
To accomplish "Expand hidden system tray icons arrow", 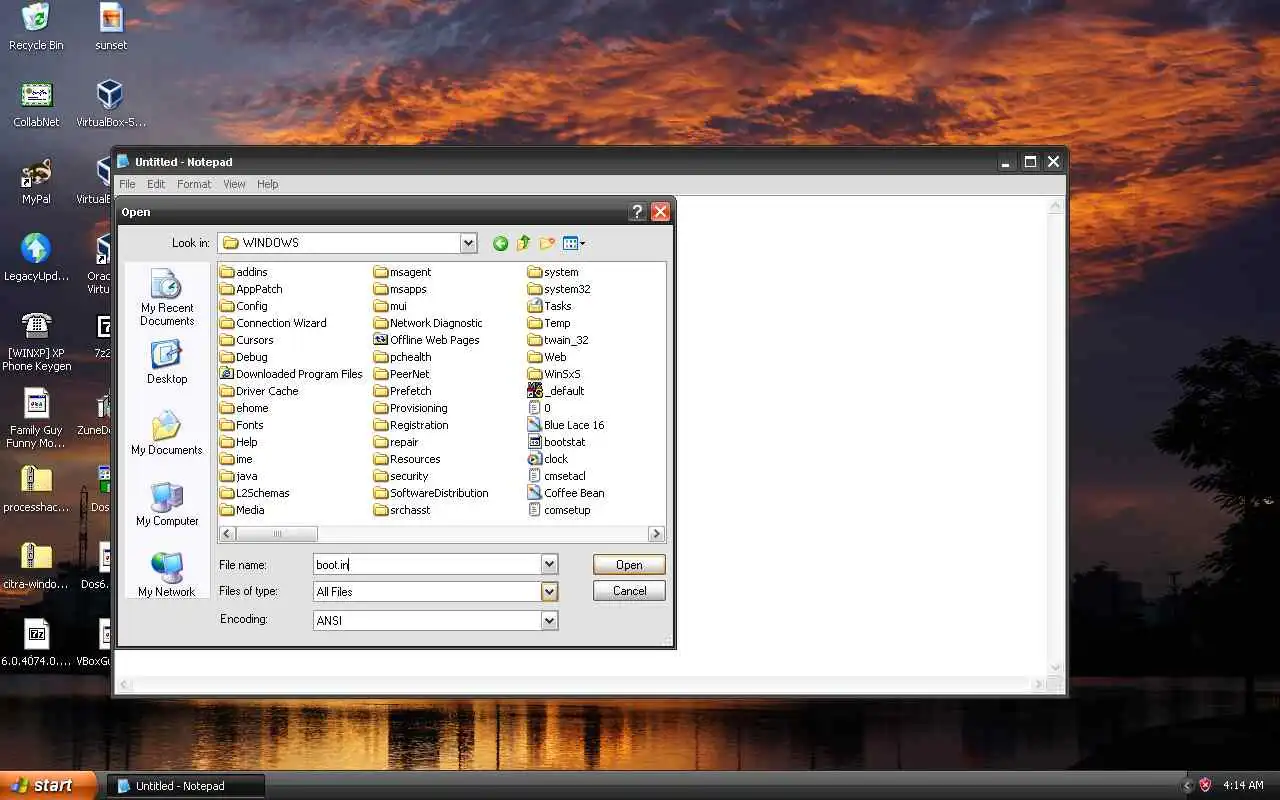I will point(1187,786).
